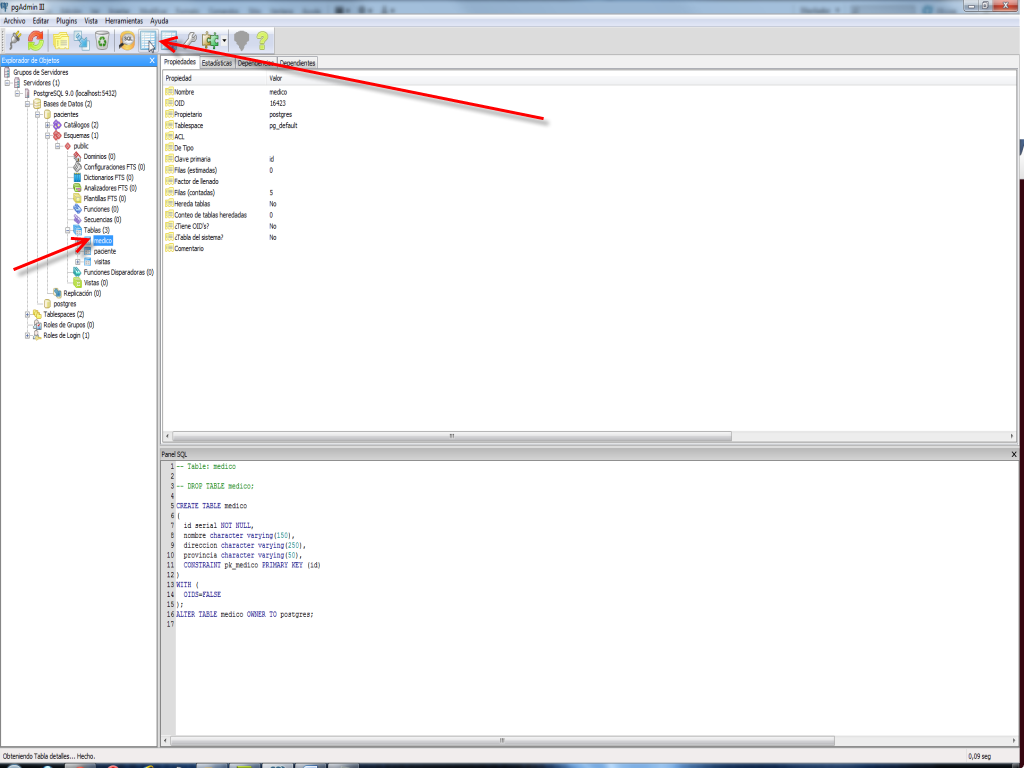Click the trash can drop-object icon
The image size is (1024, 768).
102,40
